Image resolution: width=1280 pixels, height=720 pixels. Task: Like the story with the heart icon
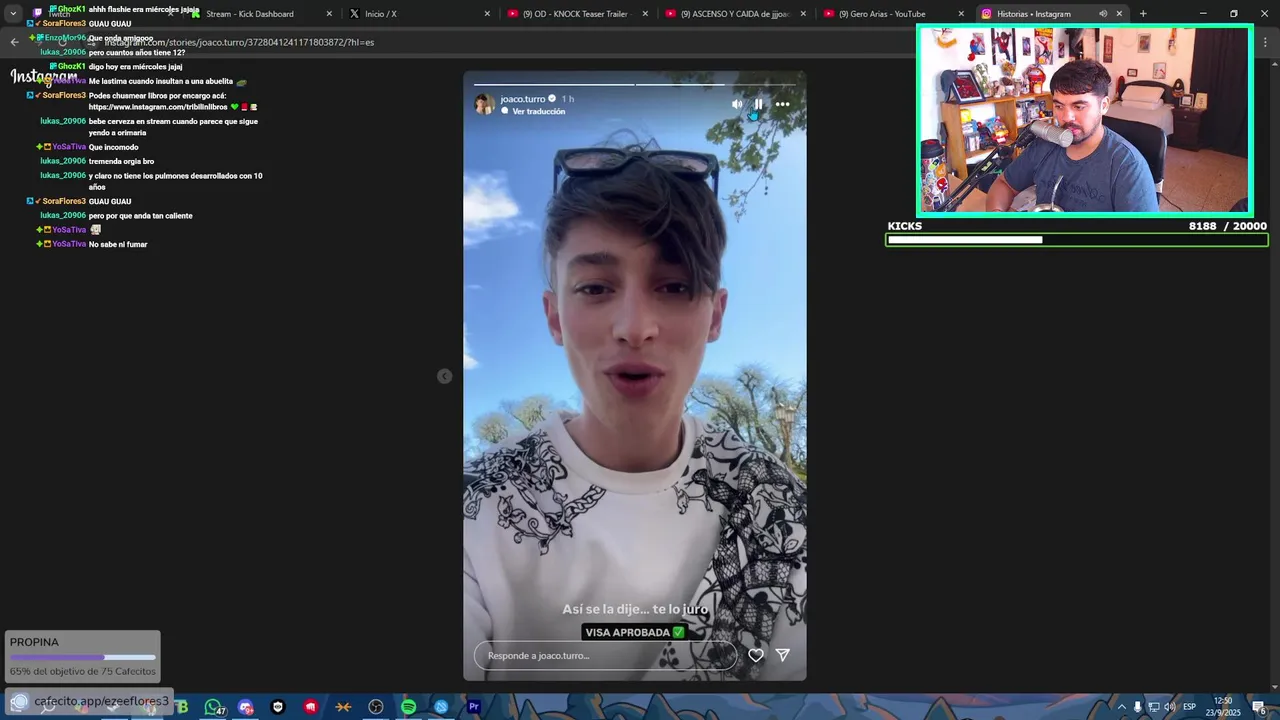click(x=756, y=655)
